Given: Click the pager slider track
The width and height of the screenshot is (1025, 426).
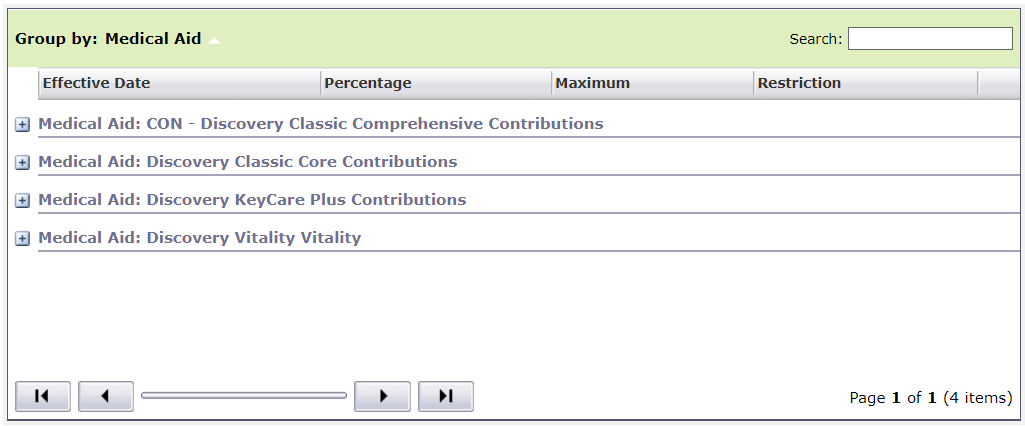Looking at the screenshot, I should (x=244, y=396).
